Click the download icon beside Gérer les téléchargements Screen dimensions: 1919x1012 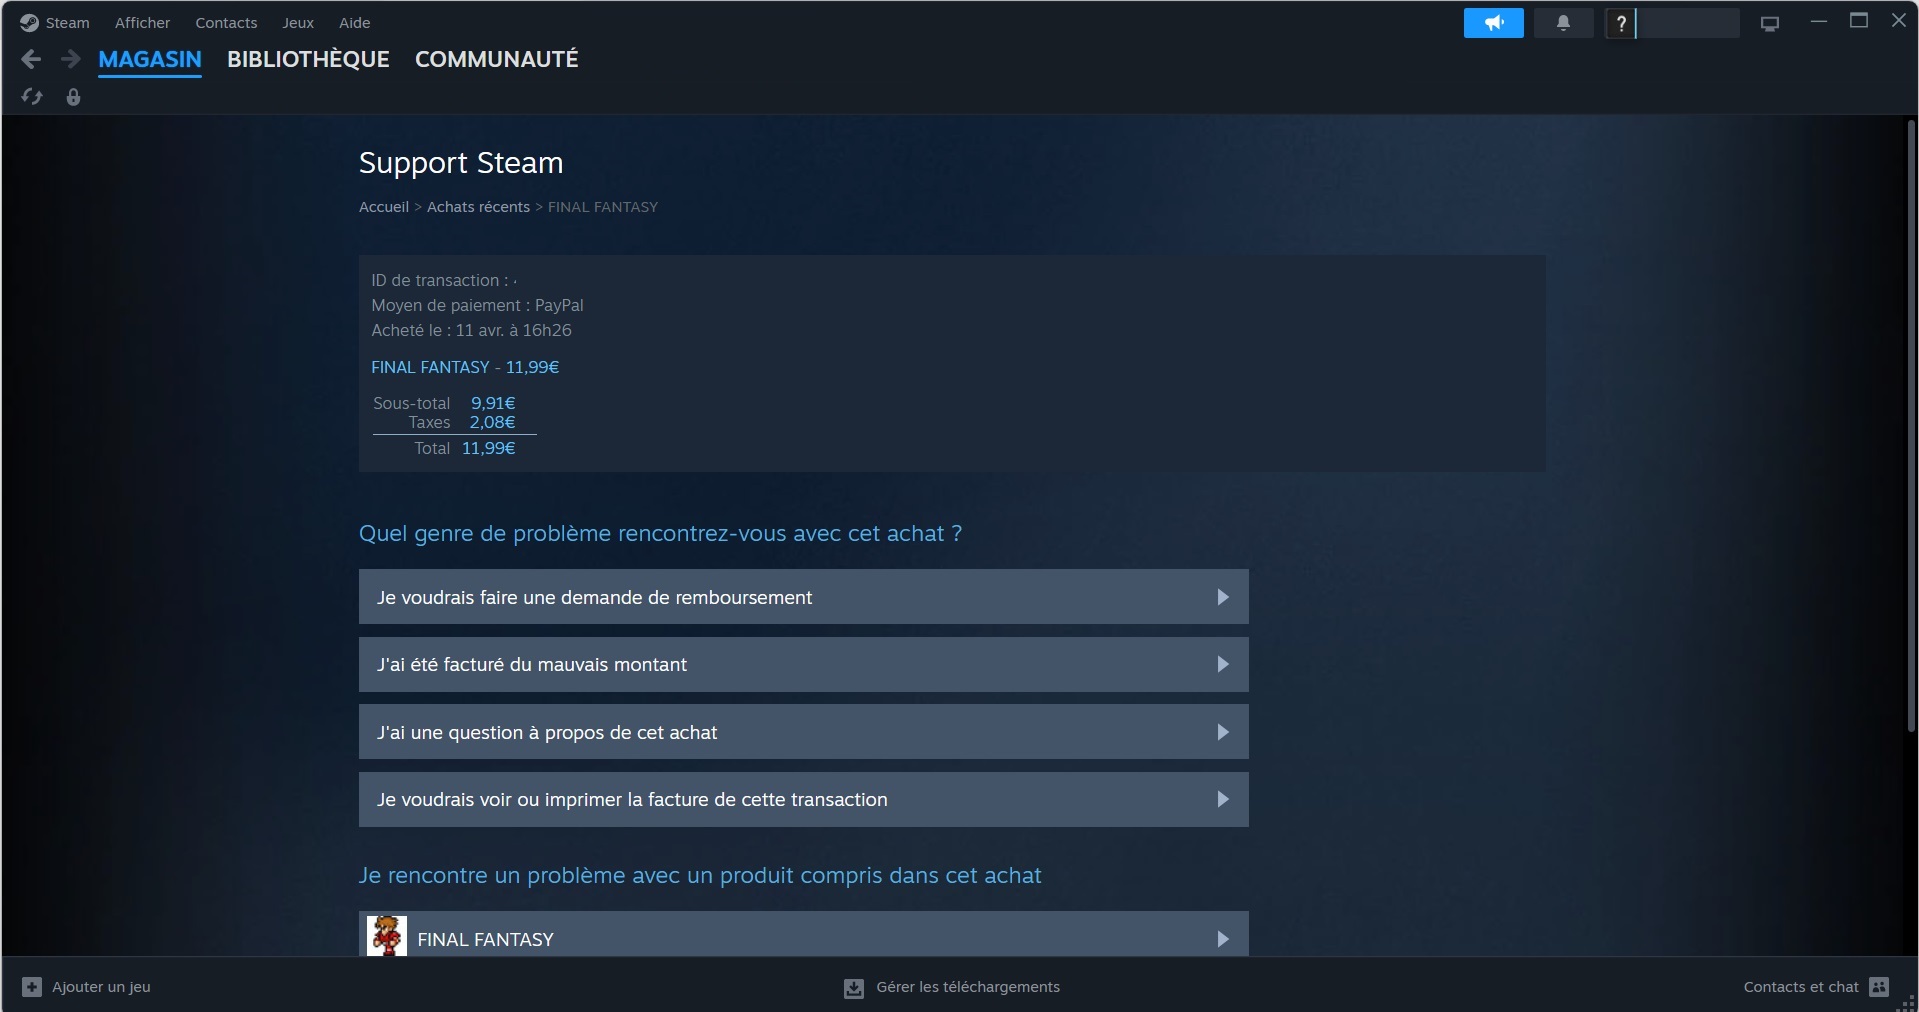point(854,988)
